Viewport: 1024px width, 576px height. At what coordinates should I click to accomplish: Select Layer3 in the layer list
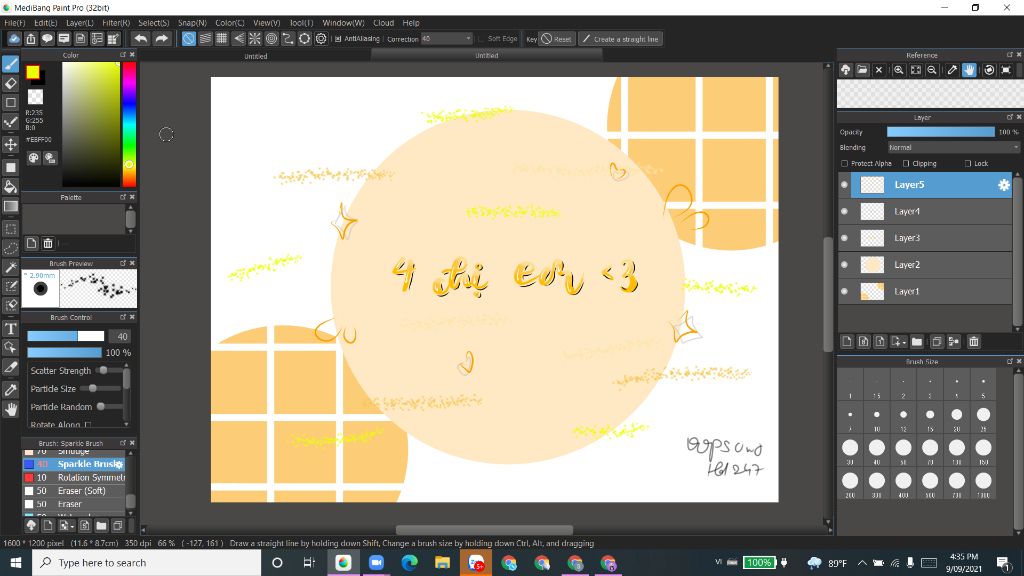pyautogui.click(x=925, y=238)
